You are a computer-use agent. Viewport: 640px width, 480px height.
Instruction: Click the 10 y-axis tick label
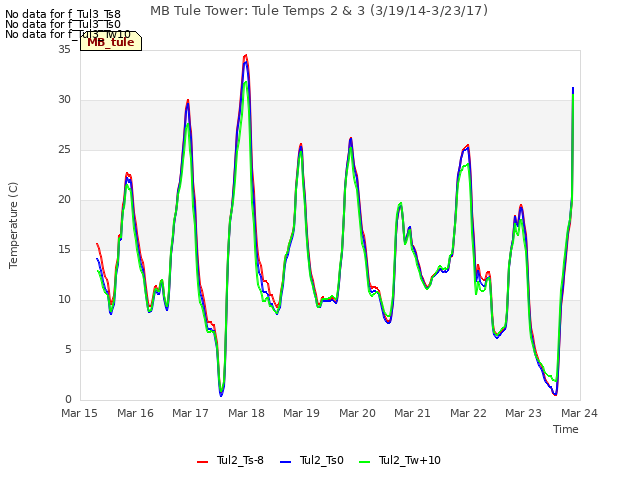click(64, 300)
